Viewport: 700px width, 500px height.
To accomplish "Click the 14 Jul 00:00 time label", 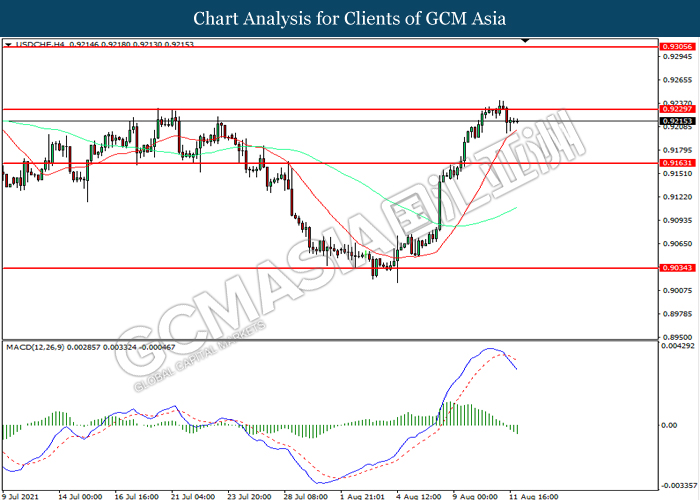I will [80, 496].
